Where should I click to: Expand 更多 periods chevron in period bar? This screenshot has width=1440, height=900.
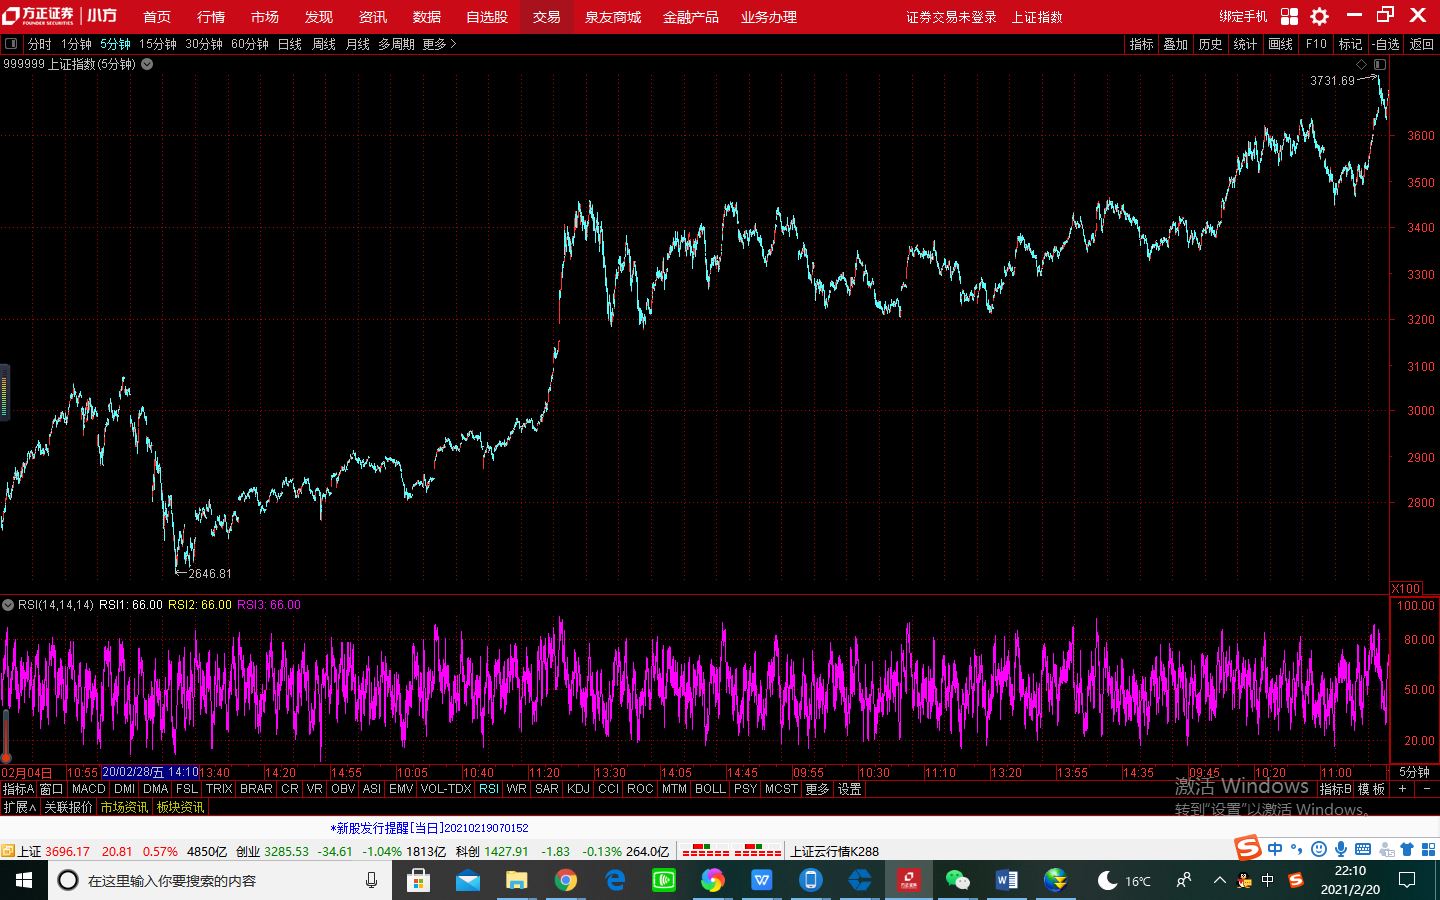pyautogui.click(x=453, y=44)
